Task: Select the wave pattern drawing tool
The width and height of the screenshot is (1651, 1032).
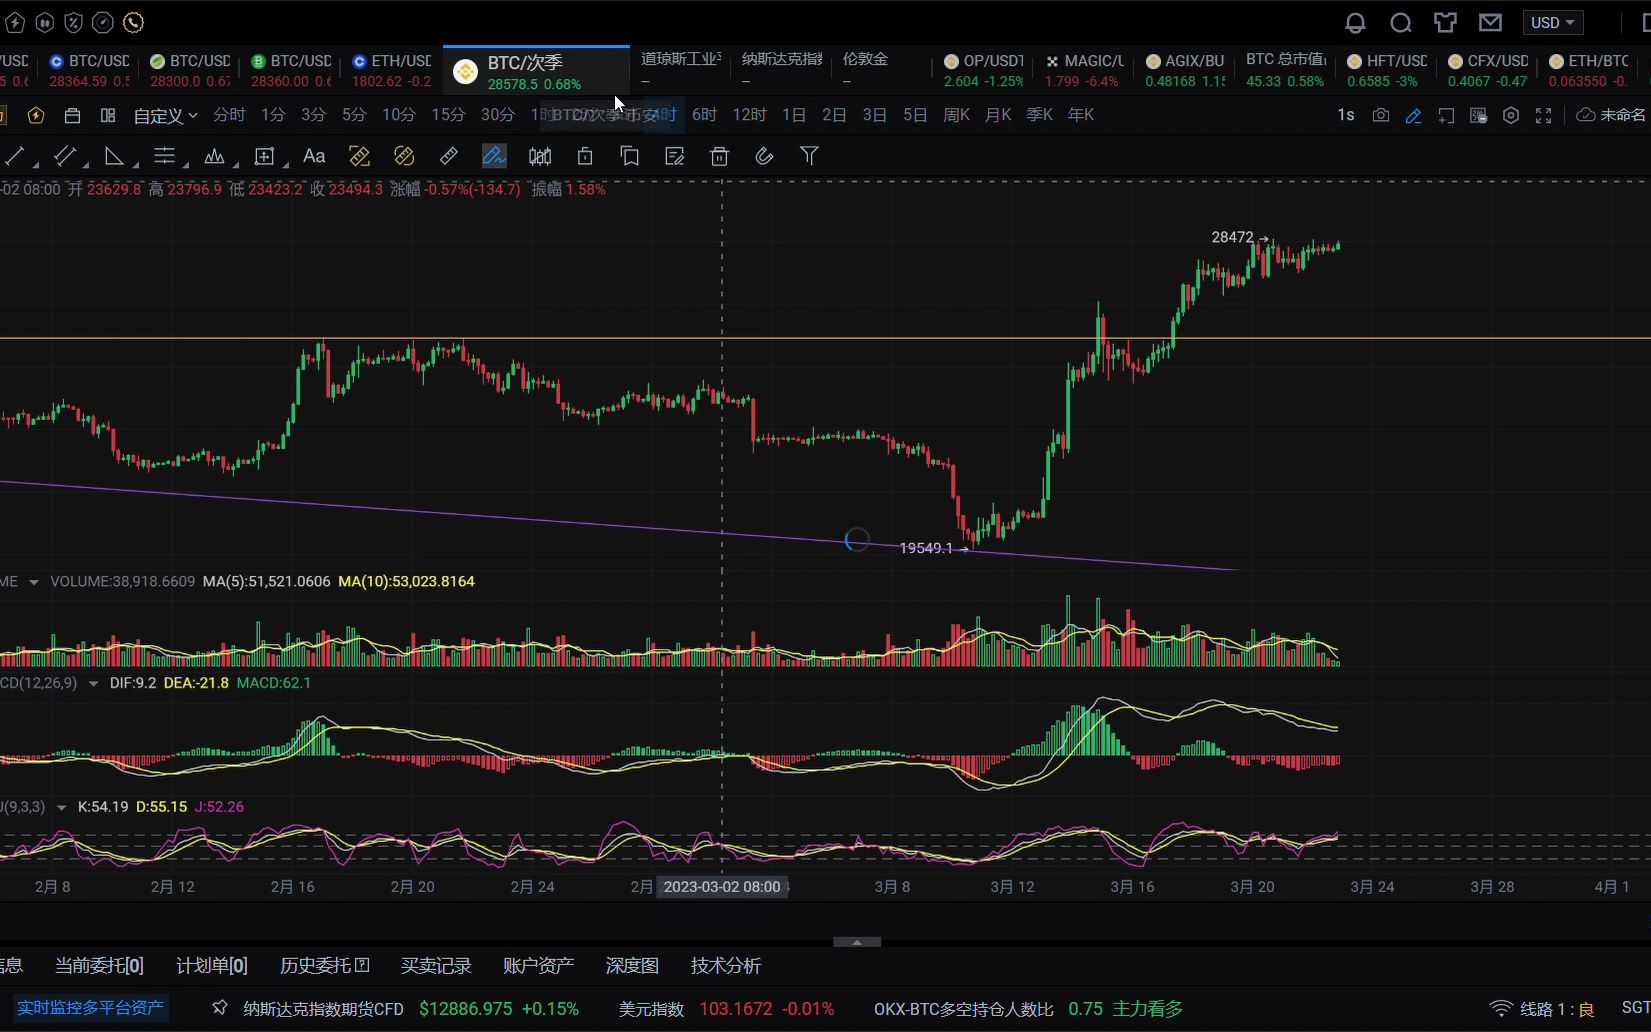Action: coord(214,156)
